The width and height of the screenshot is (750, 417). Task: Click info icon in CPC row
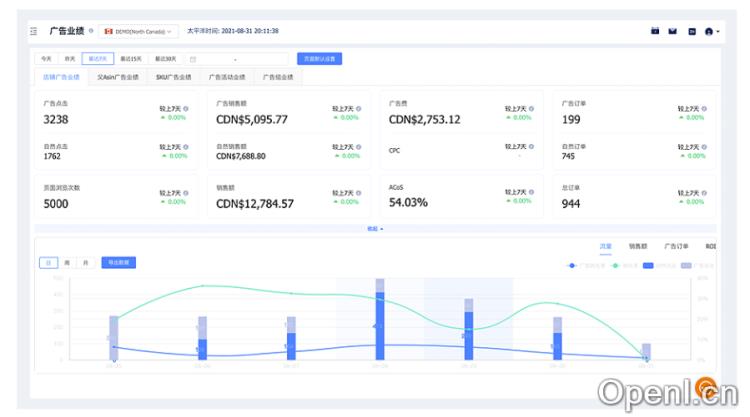tap(531, 147)
